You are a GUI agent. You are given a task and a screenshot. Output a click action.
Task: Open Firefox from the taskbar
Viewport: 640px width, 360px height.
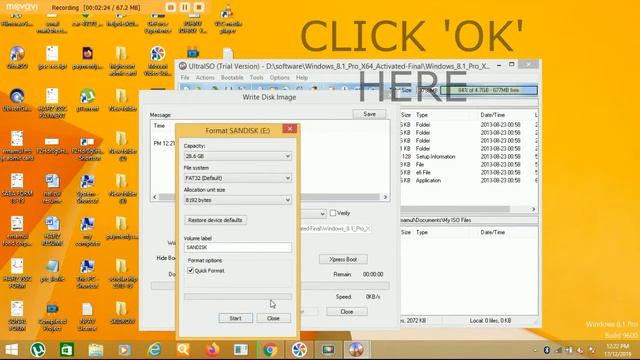click(x=212, y=350)
